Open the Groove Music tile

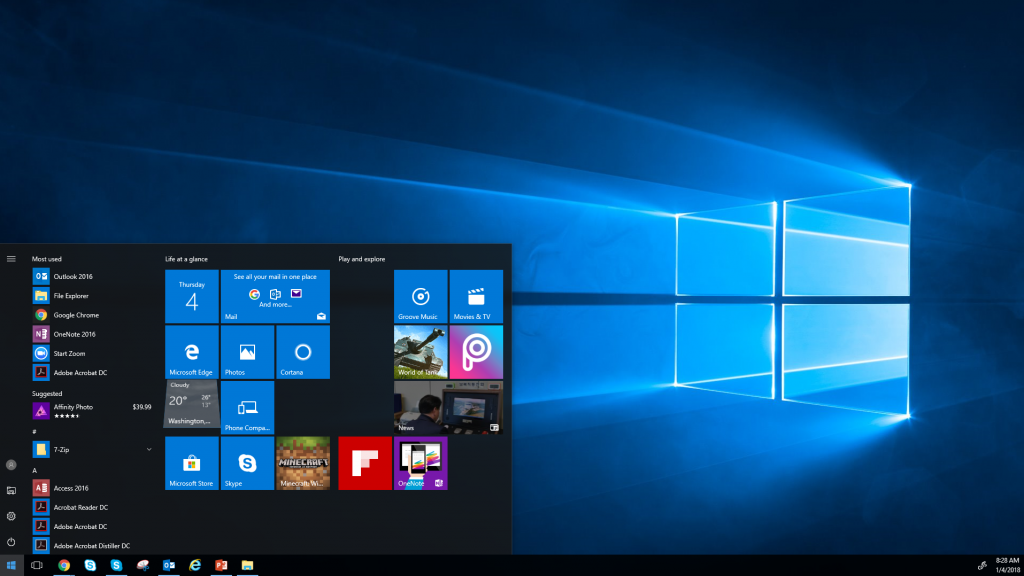(421, 296)
